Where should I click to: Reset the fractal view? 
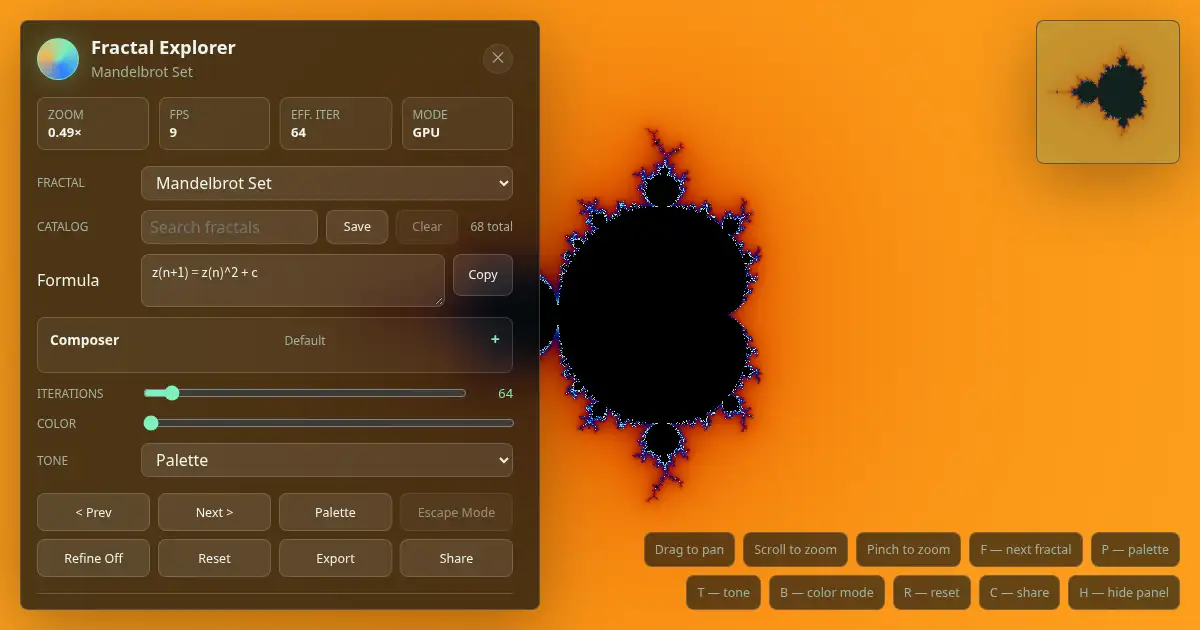tap(214, 558)
